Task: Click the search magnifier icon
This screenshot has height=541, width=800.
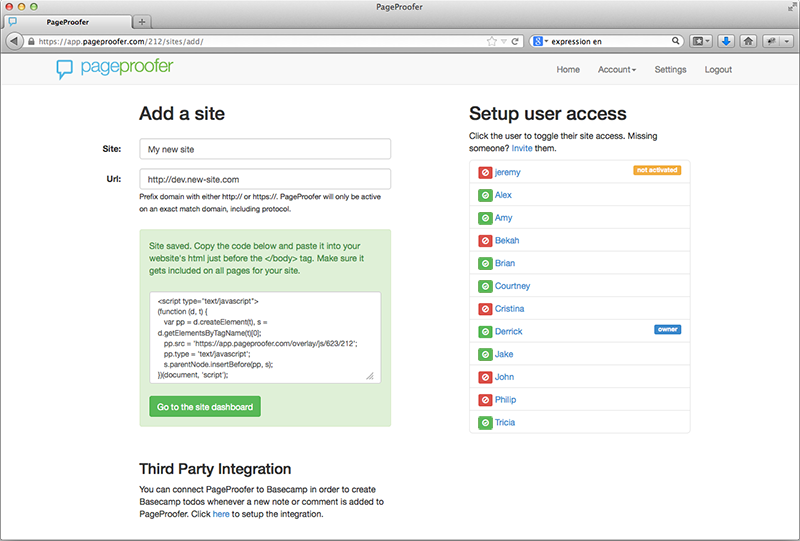Action: (x=675, y=41)
